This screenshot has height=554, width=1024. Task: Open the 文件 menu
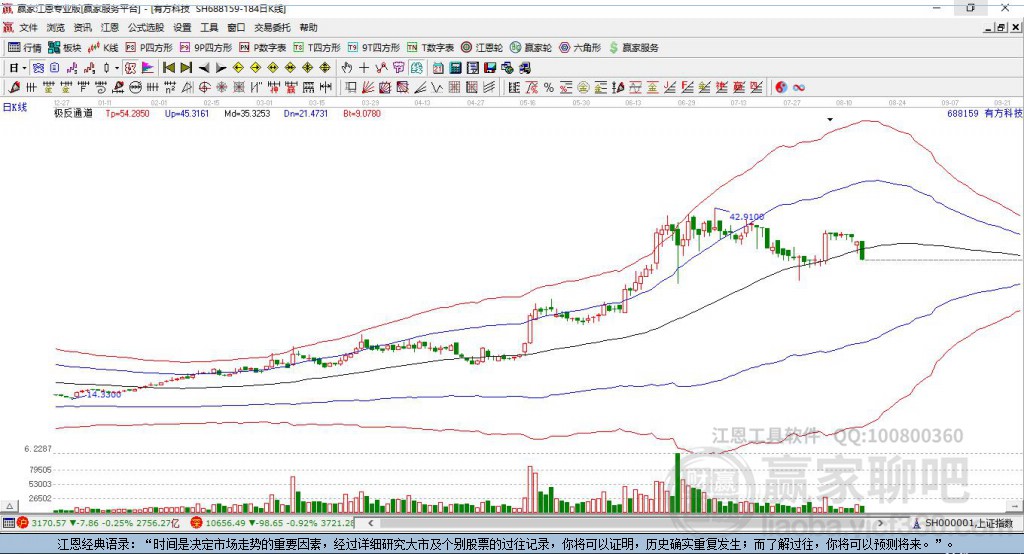point(28,27)
